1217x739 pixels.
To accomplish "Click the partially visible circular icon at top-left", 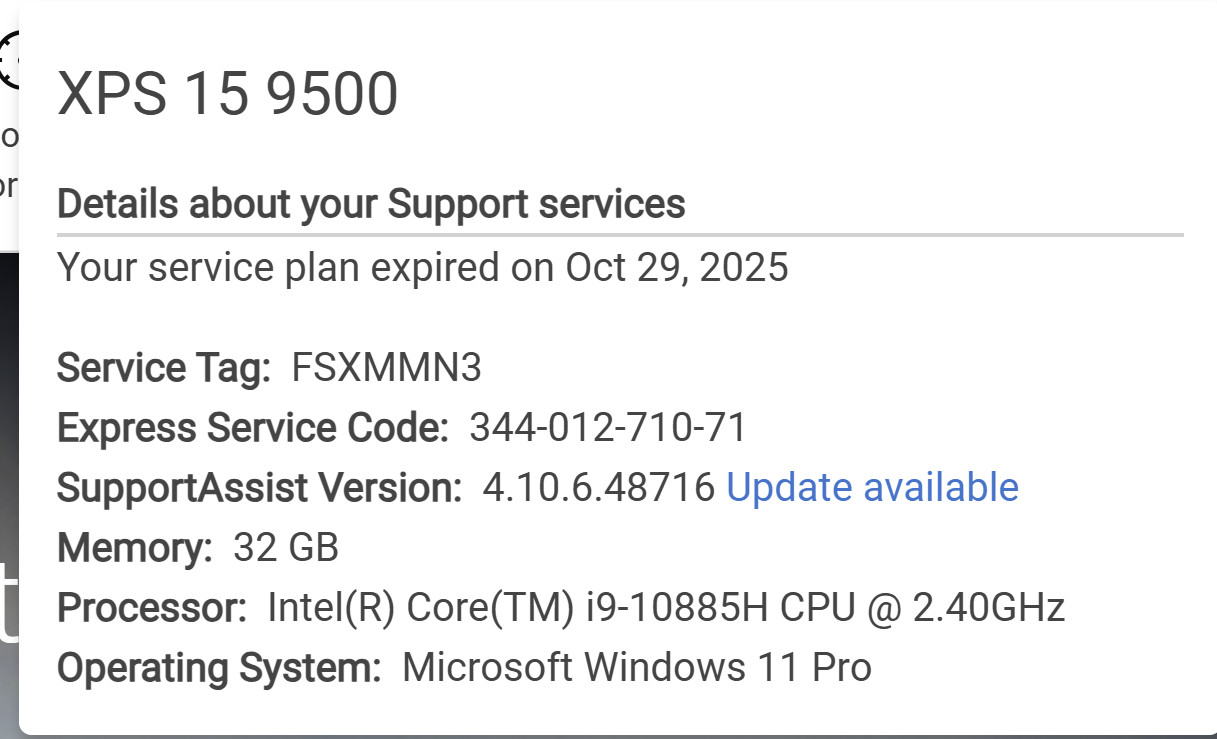I will (9, 60).
